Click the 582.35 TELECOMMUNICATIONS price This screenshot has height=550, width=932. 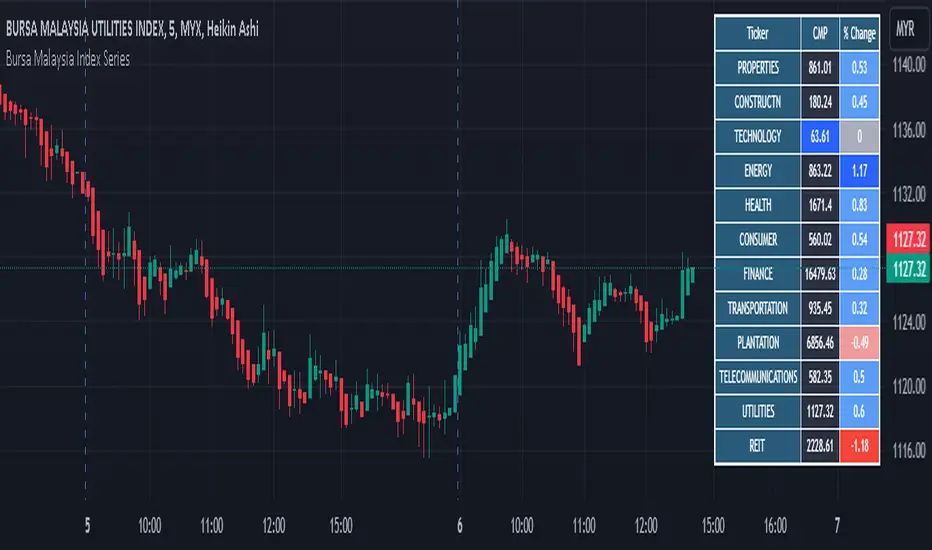(x=820, y=377)
